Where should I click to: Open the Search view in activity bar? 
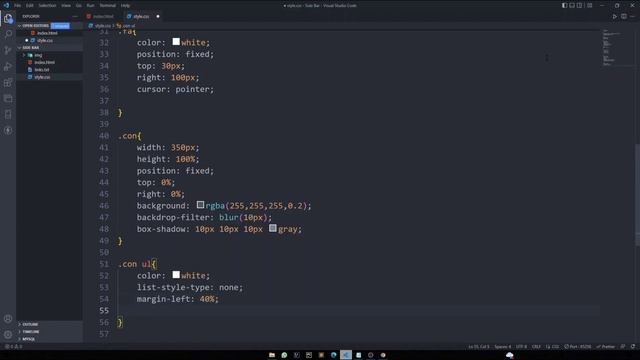(8, 34)
